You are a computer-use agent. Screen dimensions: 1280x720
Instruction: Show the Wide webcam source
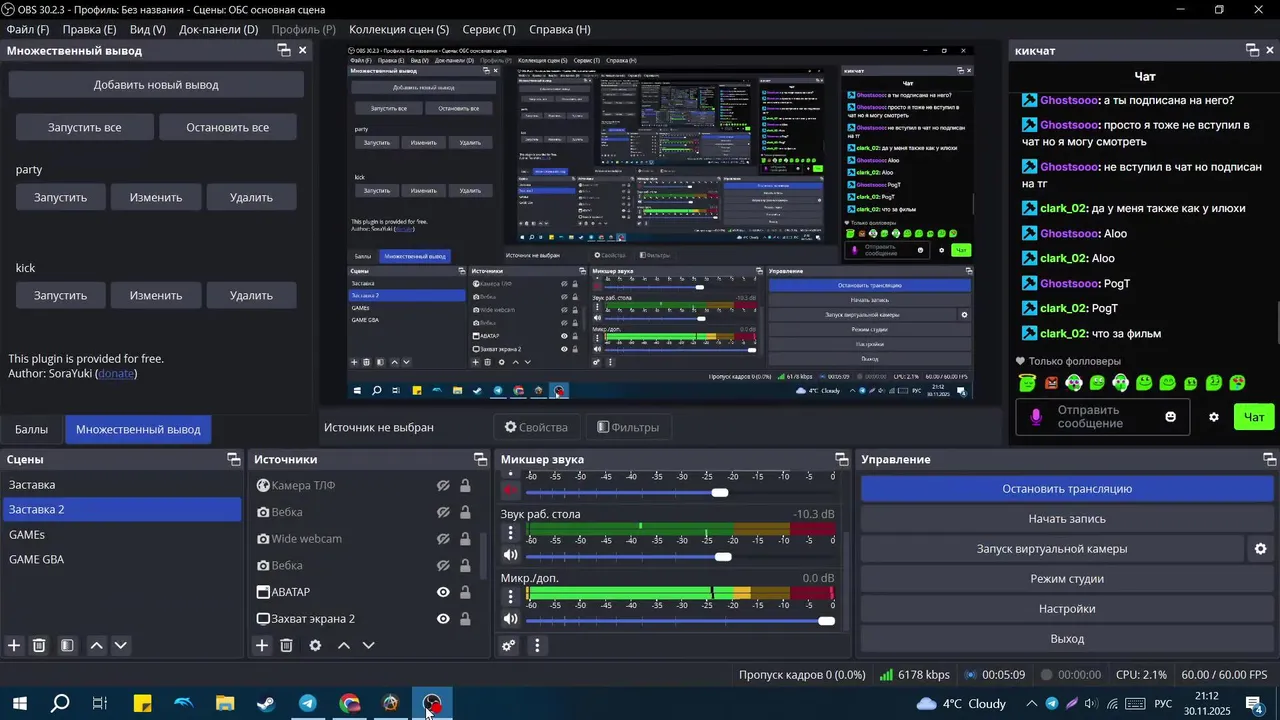(x=443, y=539)
